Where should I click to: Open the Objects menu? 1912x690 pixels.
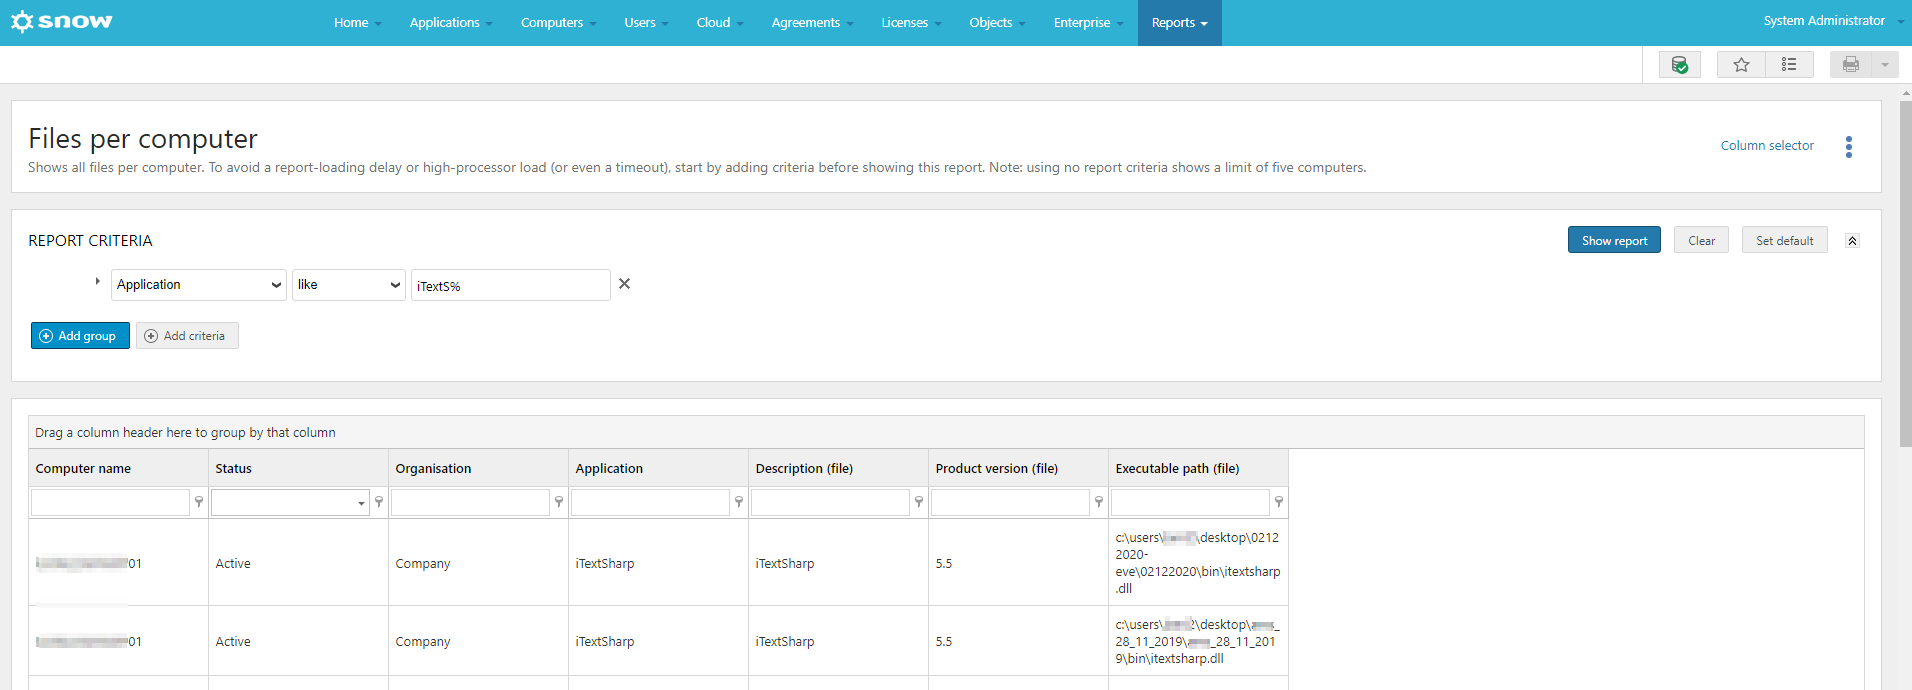[x=997, y=23]
